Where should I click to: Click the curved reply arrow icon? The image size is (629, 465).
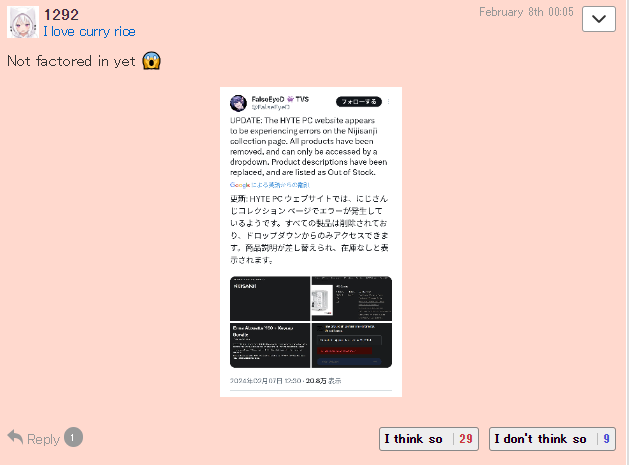[x=15, y=437]
